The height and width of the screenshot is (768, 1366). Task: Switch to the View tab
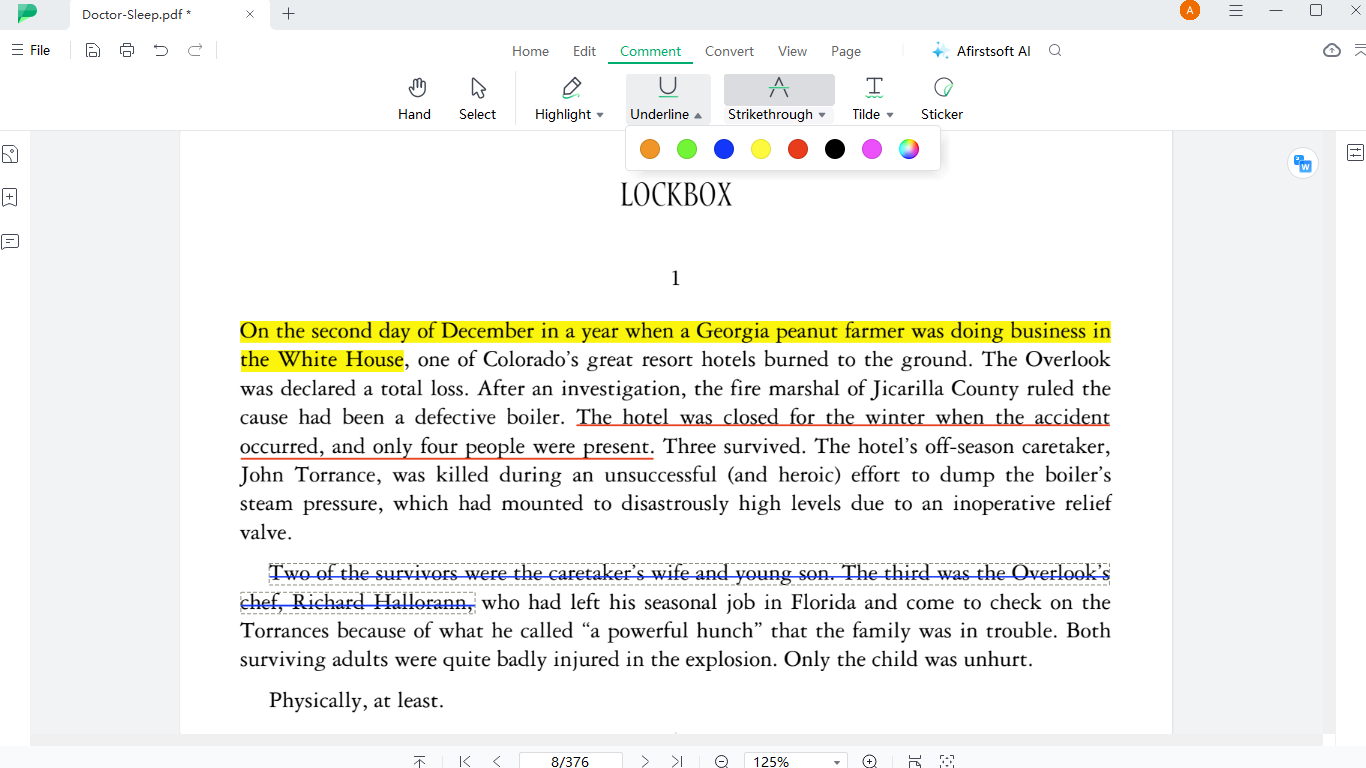792,51
